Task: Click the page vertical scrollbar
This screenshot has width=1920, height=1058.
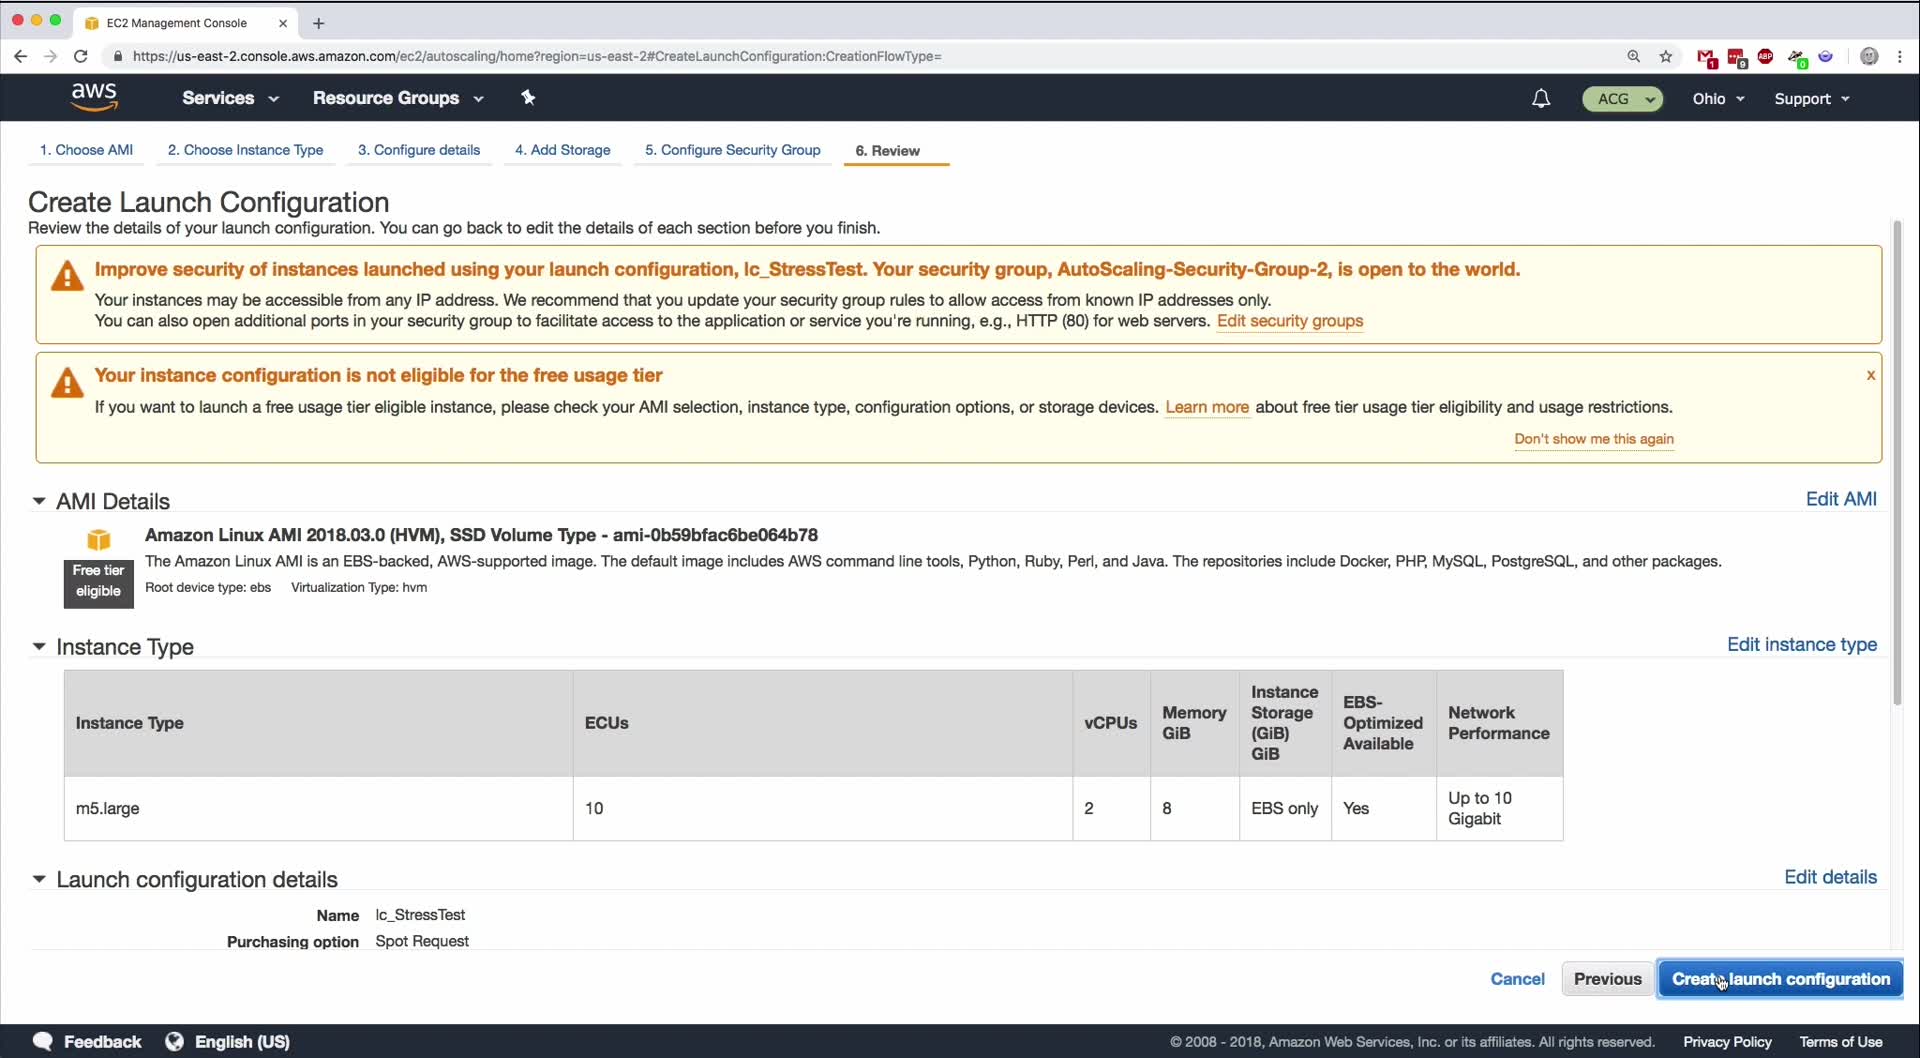Action: (1897, 462)
